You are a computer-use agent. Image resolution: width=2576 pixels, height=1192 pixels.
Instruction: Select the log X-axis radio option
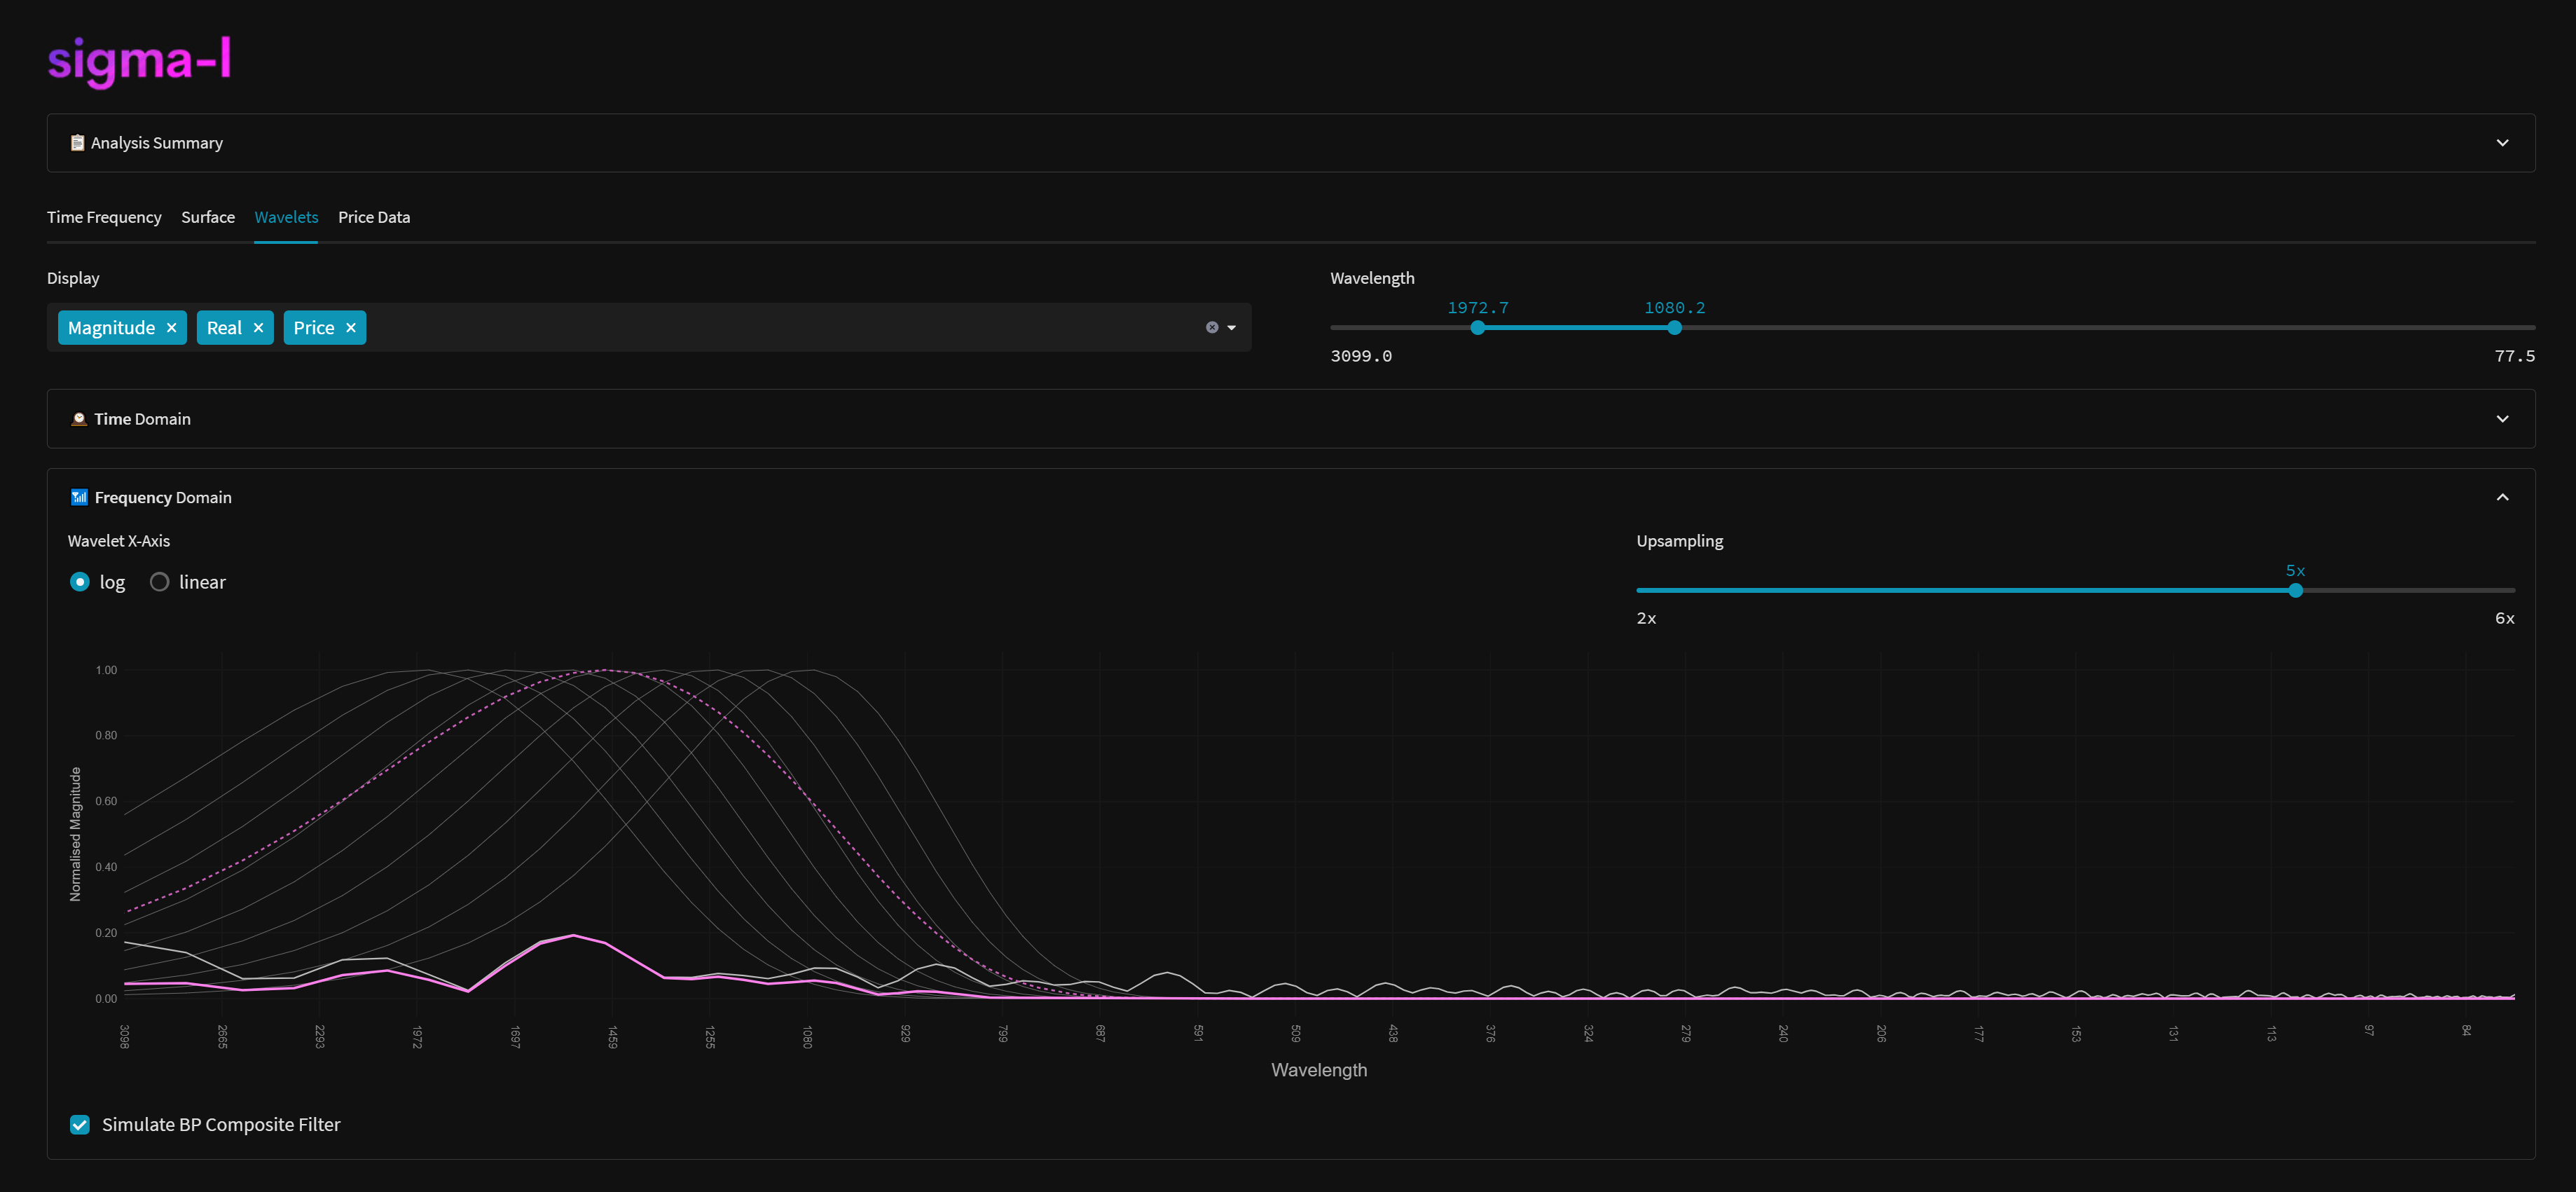pos(80,582)
